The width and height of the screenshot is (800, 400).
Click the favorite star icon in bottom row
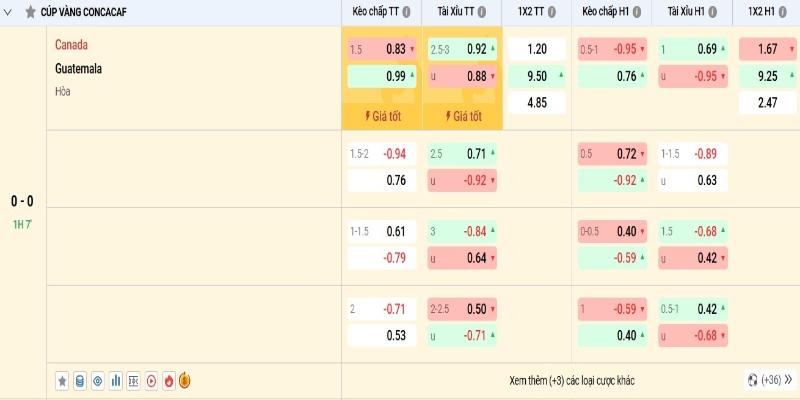(x=62, y=380)
